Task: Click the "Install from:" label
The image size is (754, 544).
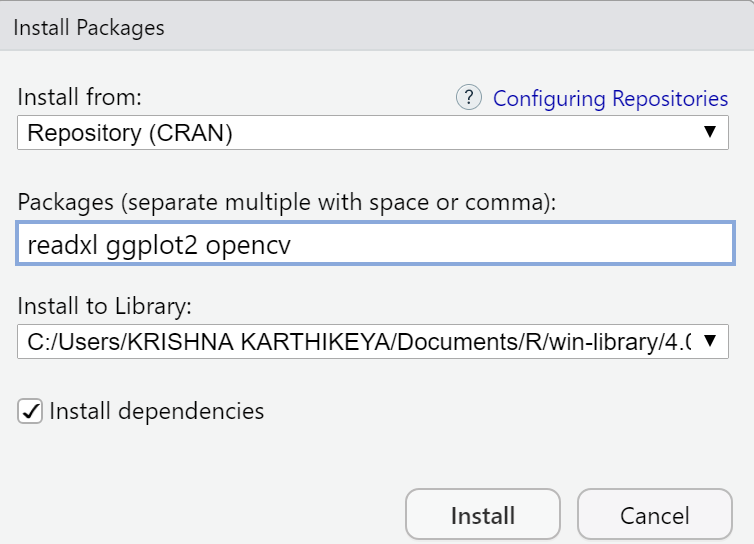Action: click(80, 98)
